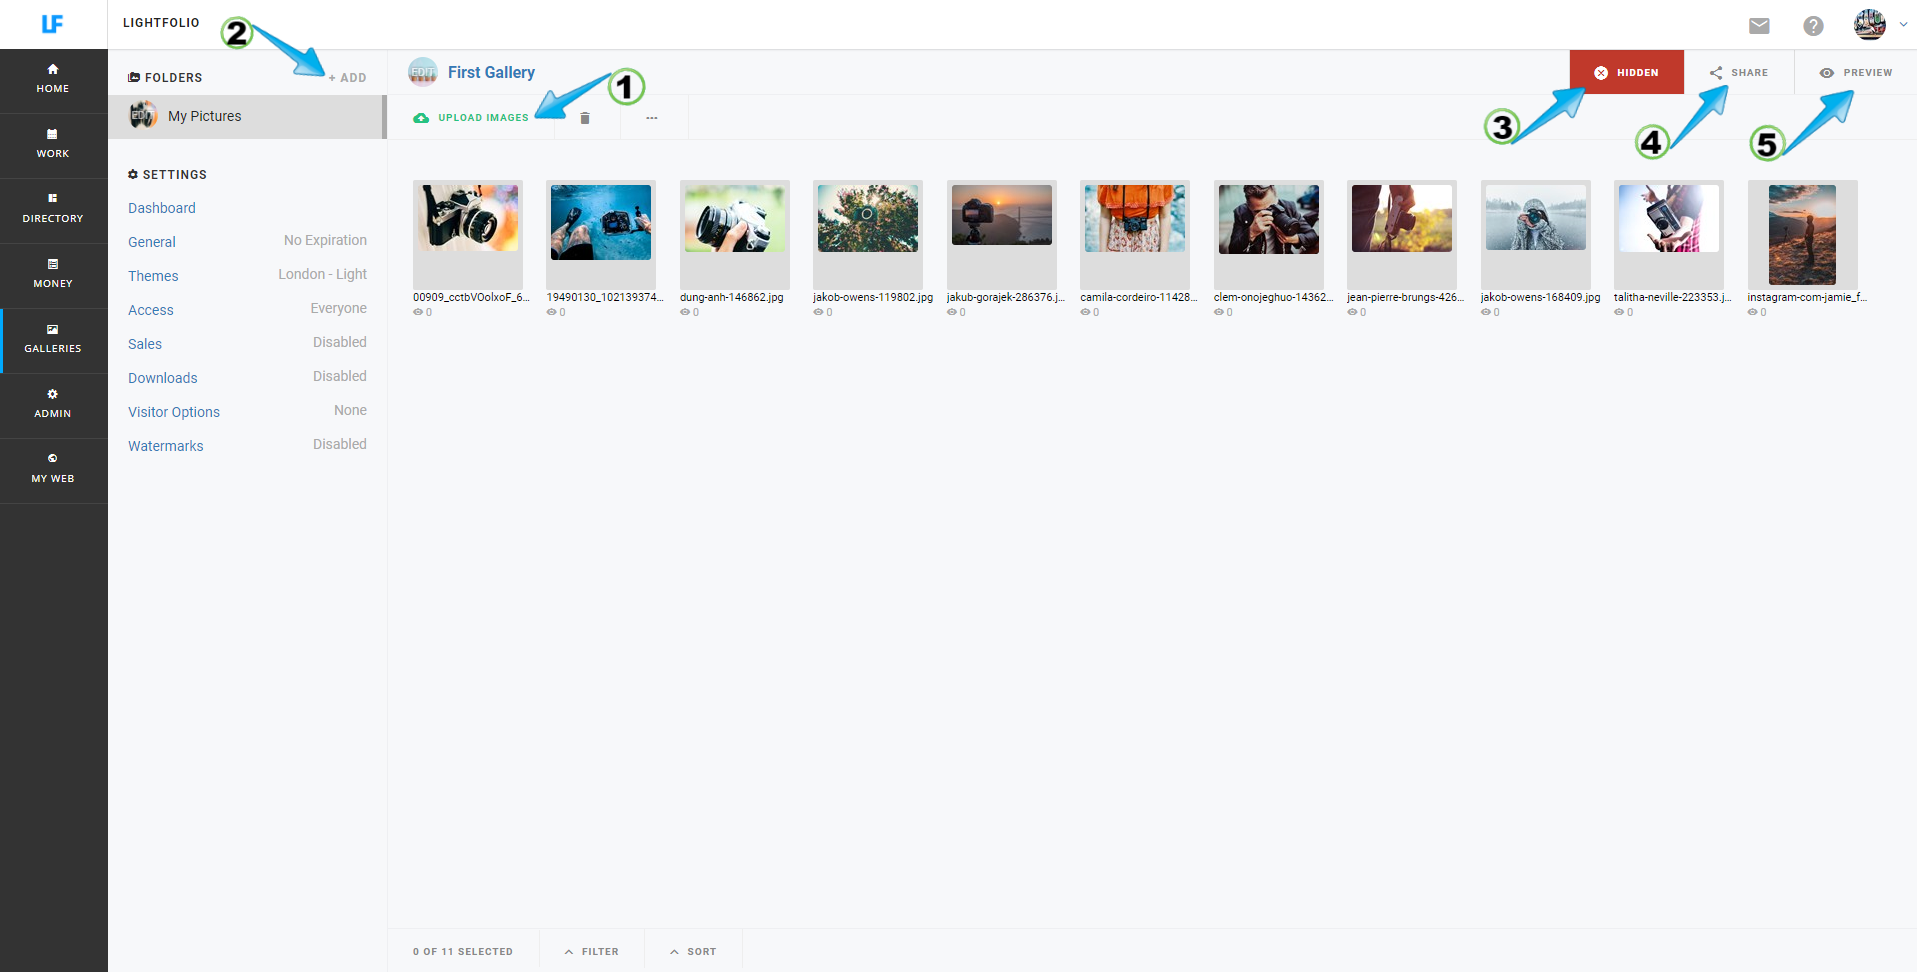Select the My Pictures folder
1917x972 pixels.
(x=246, y=117)
